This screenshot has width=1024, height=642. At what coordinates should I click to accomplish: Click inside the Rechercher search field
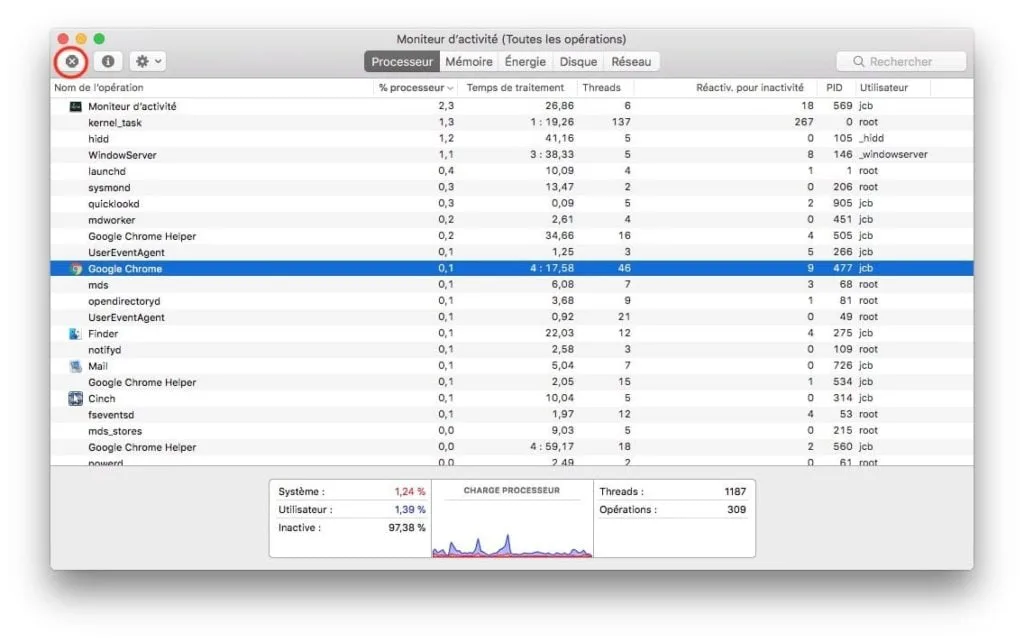tap(905, 61)
